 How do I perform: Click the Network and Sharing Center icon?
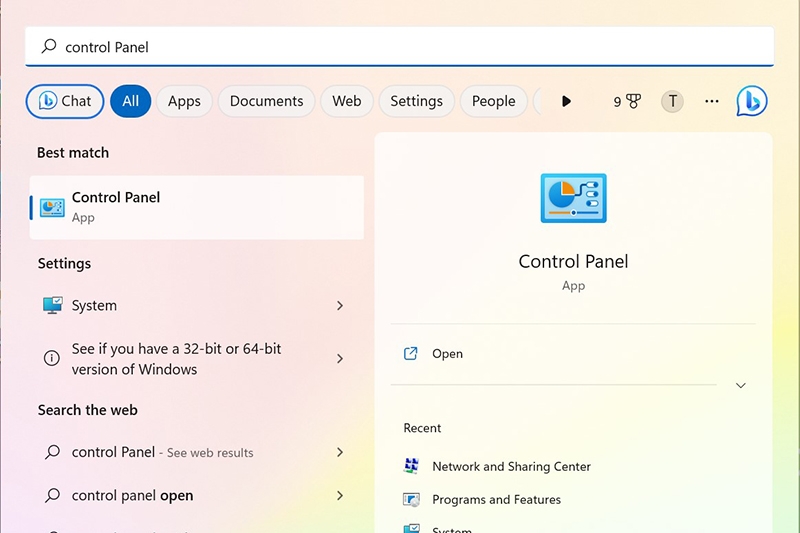pos(411,466)
